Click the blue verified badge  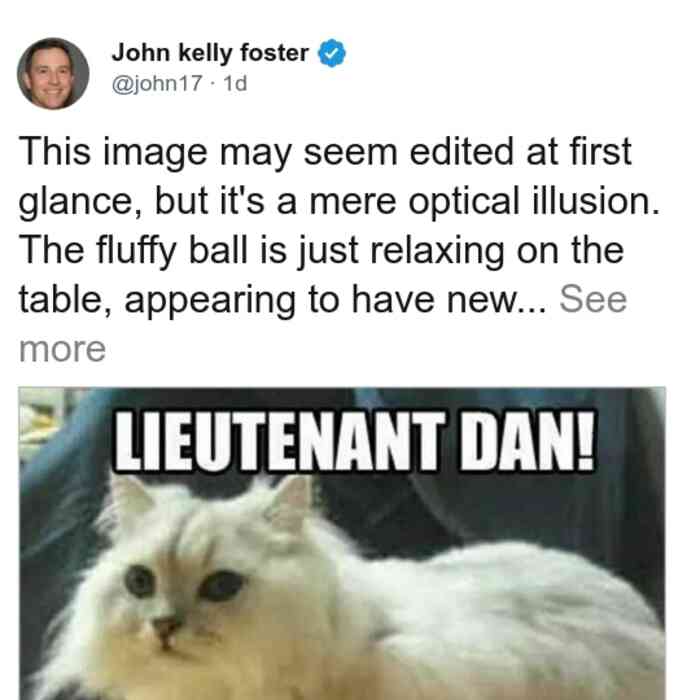tap(331, 53)
